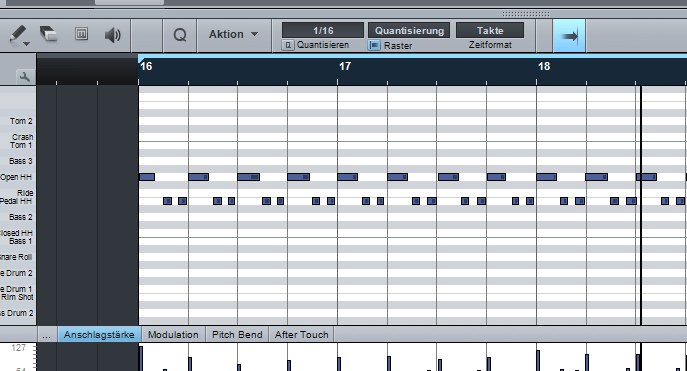
Task: Click bar 18 on the ruler
Action: [x=544, y=66]
